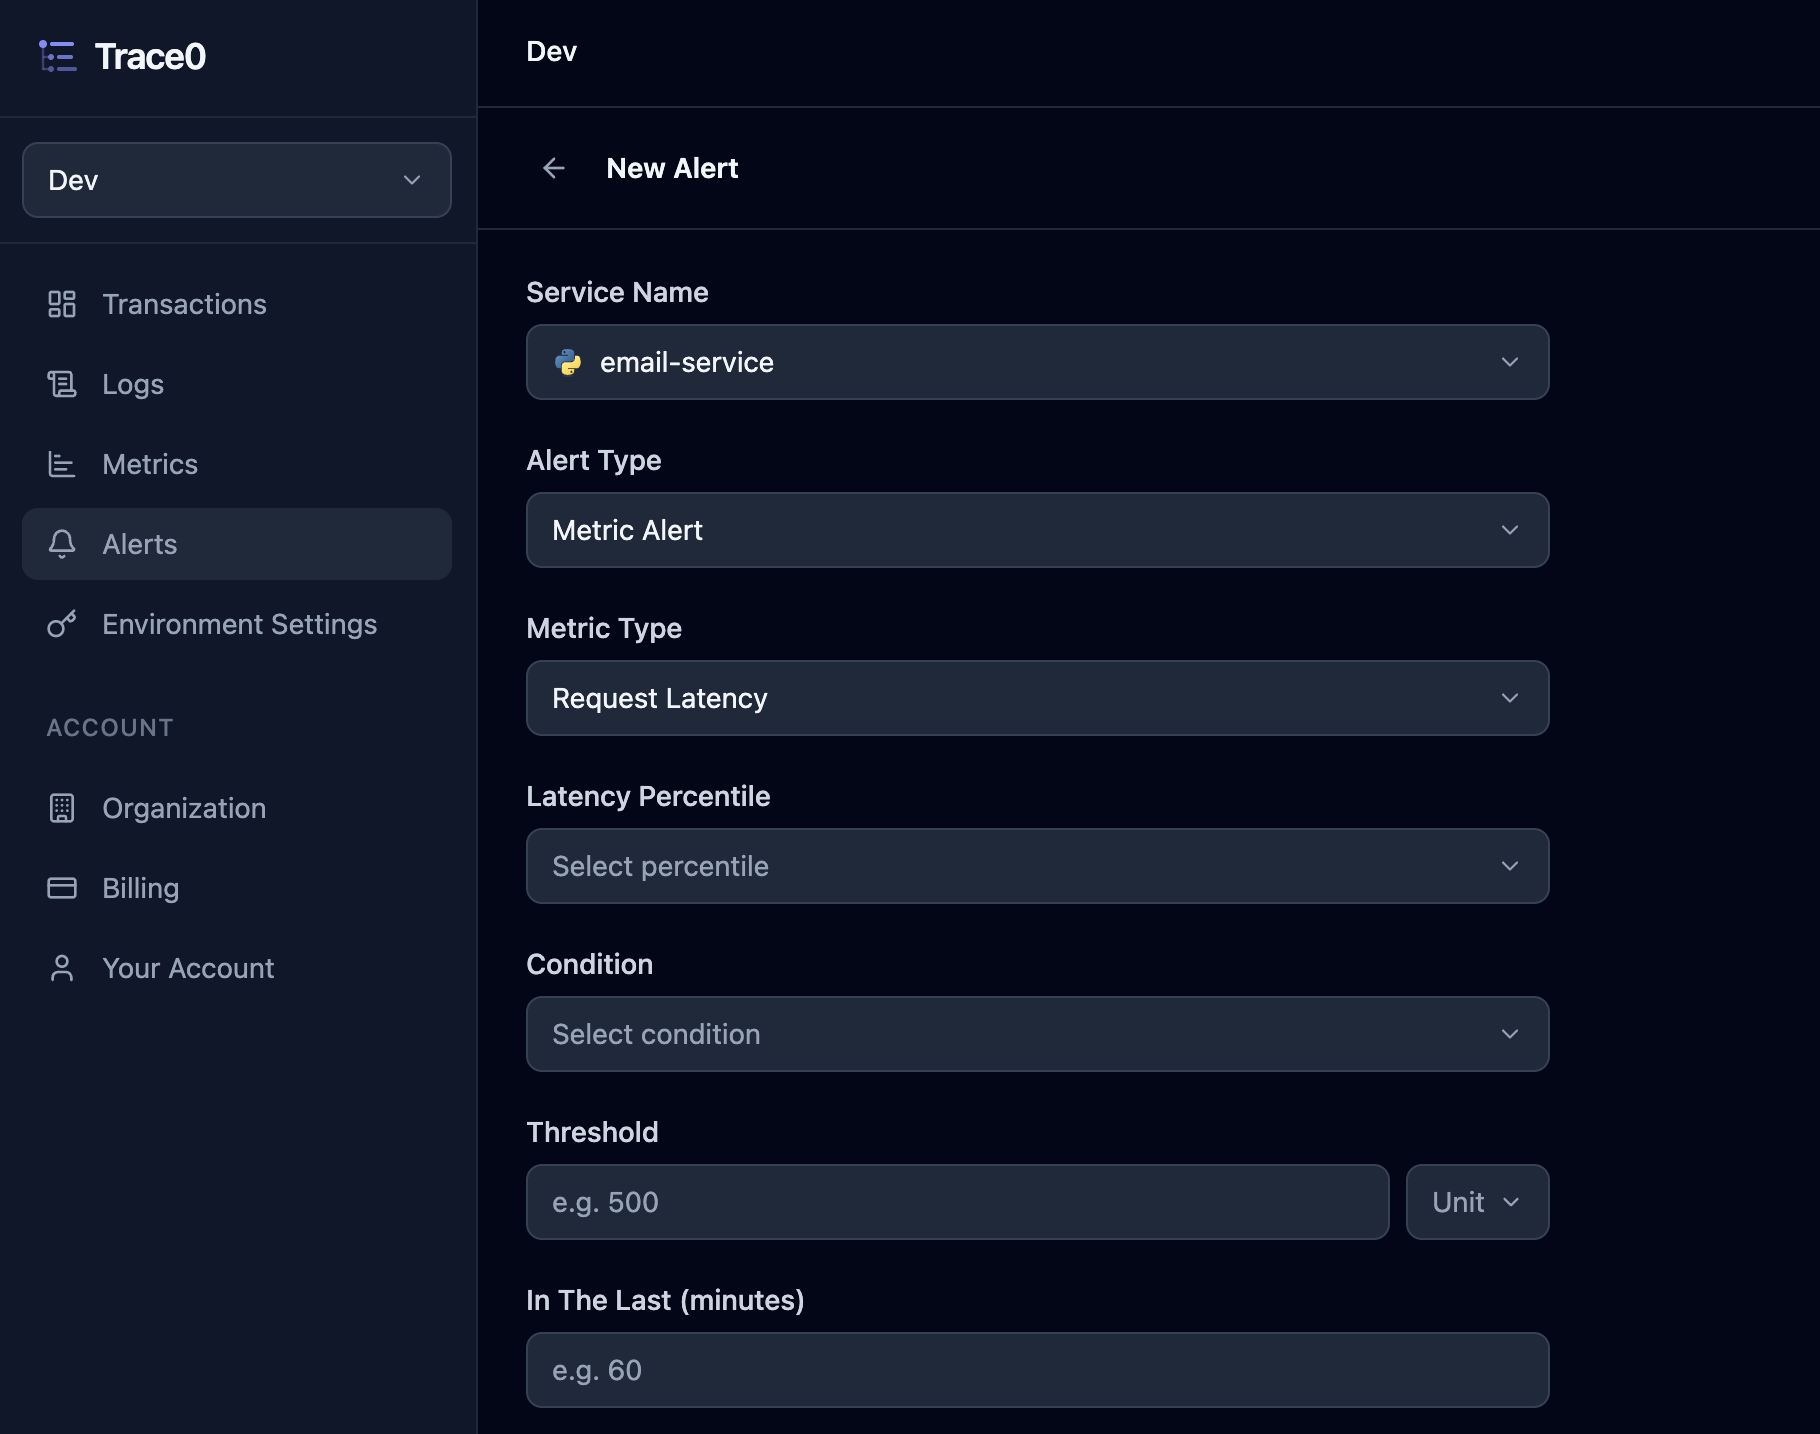This screenshot has width=1820, height=1434.
Task: Focus the Threshold value input field
Action: point(958,1202)
